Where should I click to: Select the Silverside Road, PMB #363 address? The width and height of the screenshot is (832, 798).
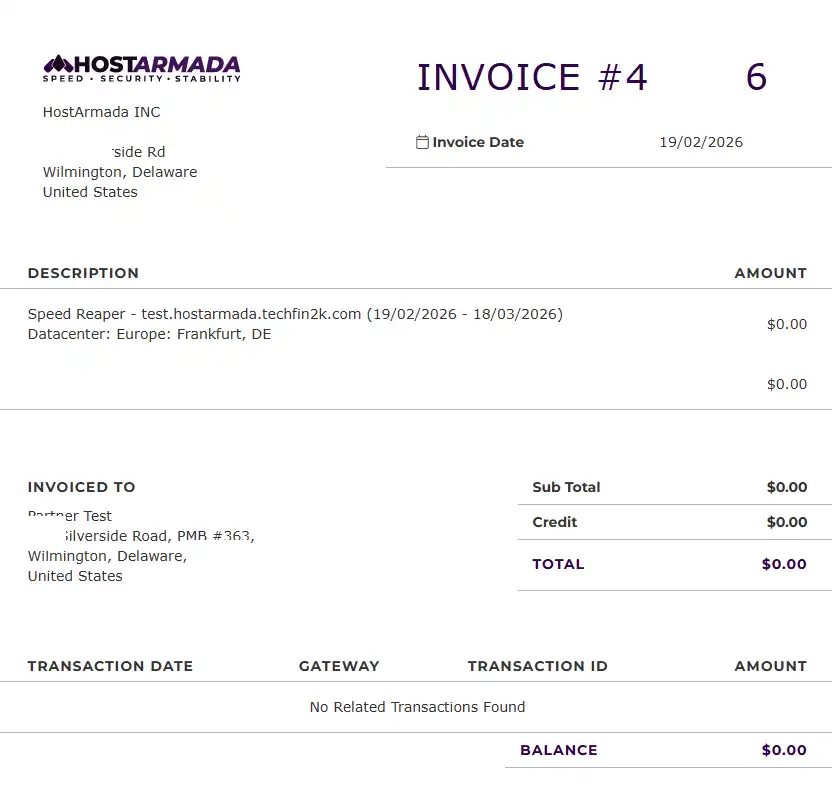coord(159,536)
